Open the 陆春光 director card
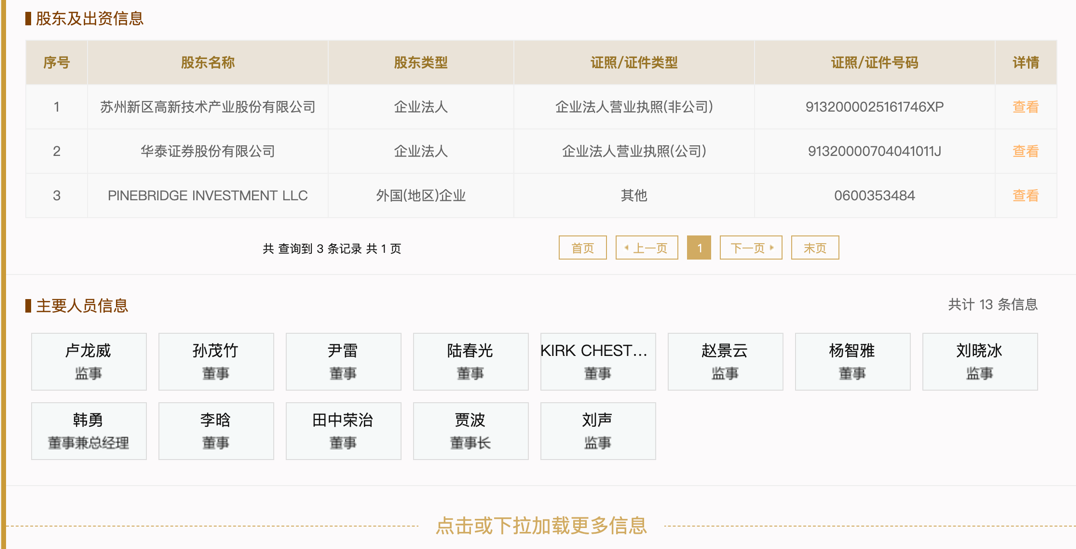This screenshot has height=549, width=1076. coord(470,361)
